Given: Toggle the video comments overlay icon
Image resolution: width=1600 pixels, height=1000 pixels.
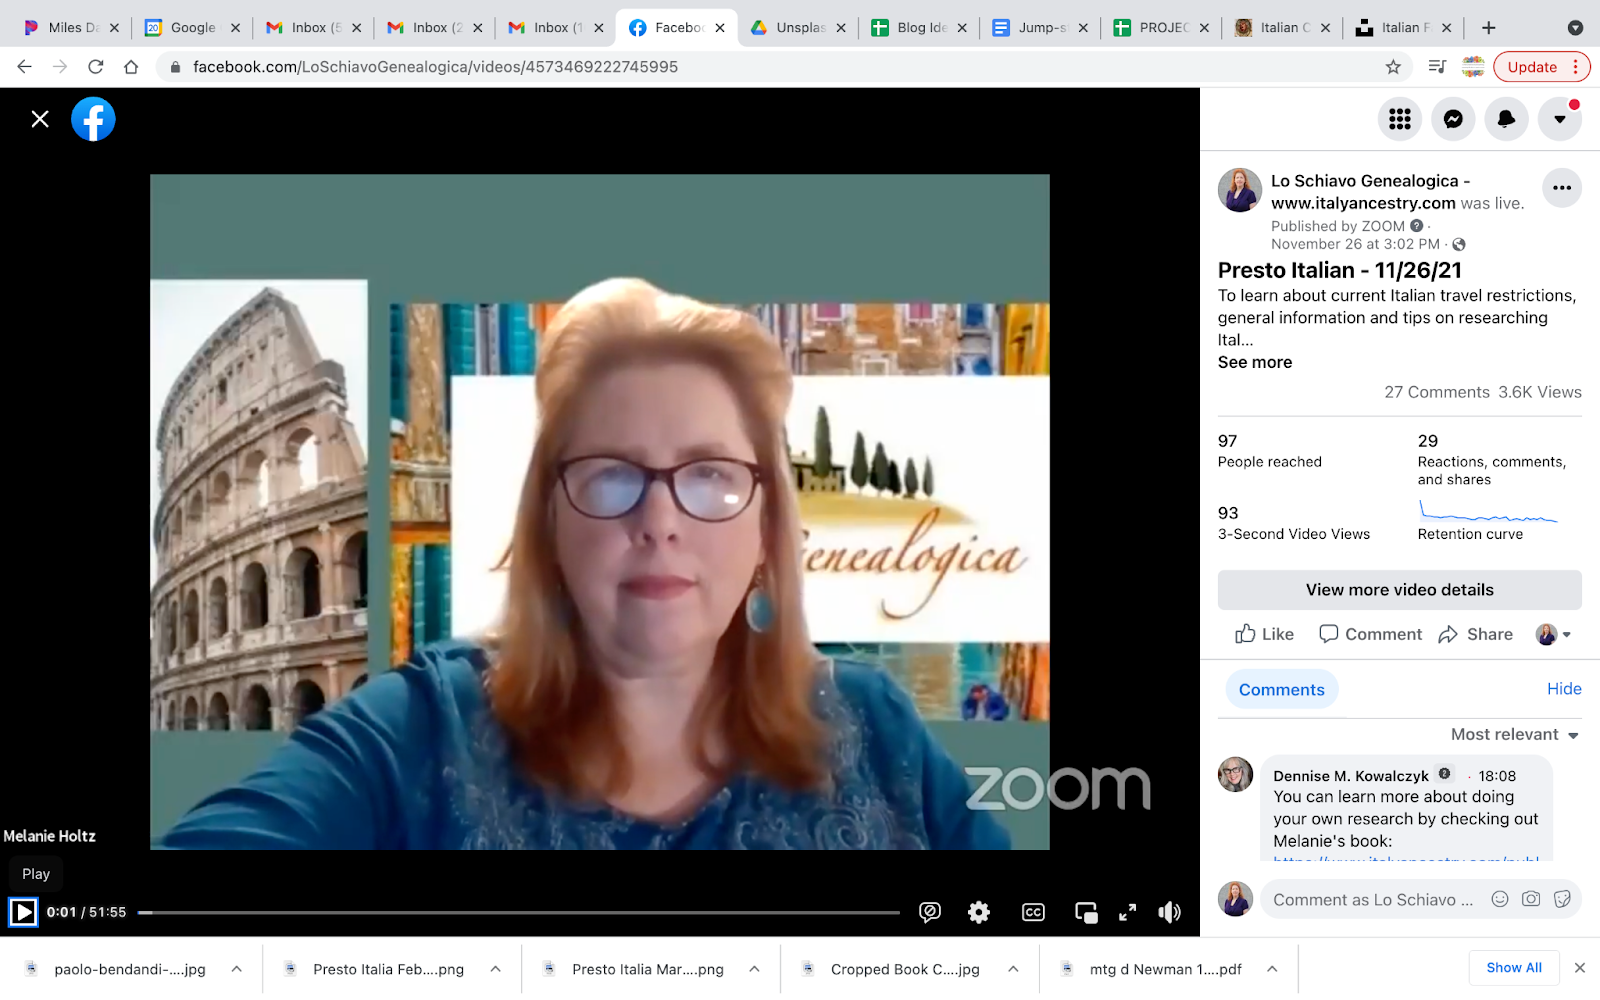Looking at the screenshot, I should point(930,912).
